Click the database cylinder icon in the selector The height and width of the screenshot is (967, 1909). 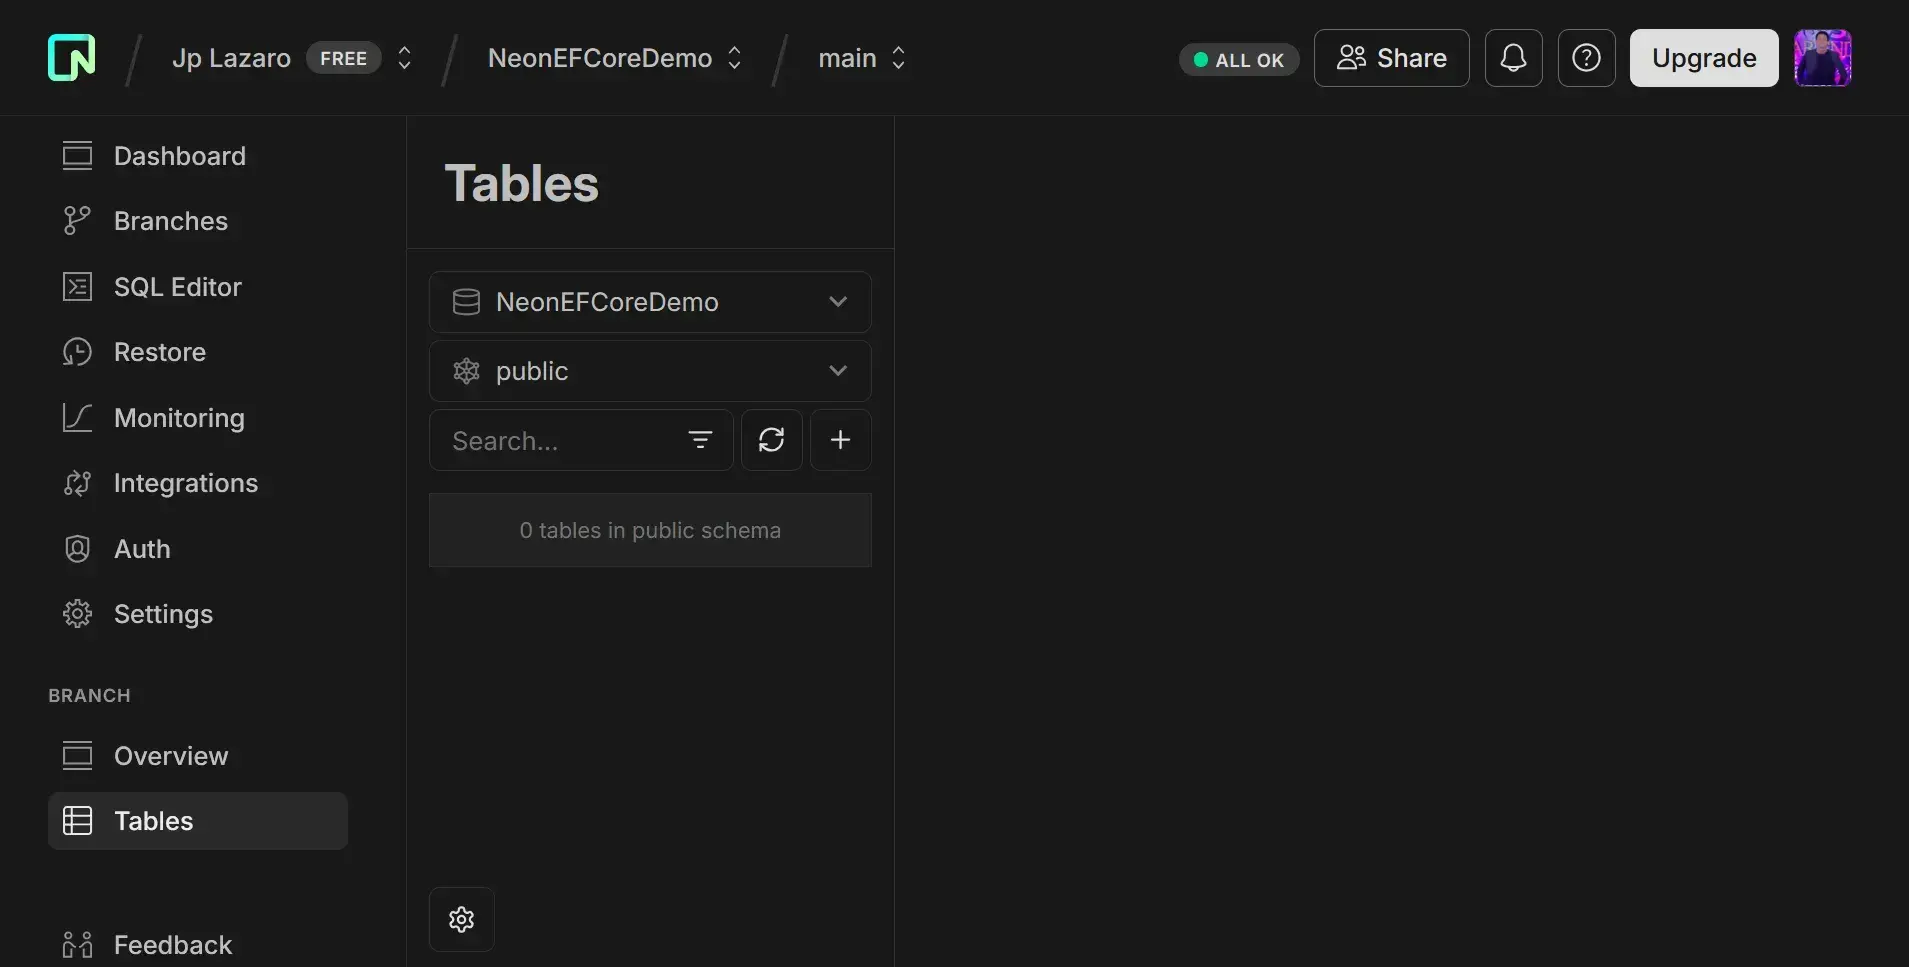(x=466, y=302)
